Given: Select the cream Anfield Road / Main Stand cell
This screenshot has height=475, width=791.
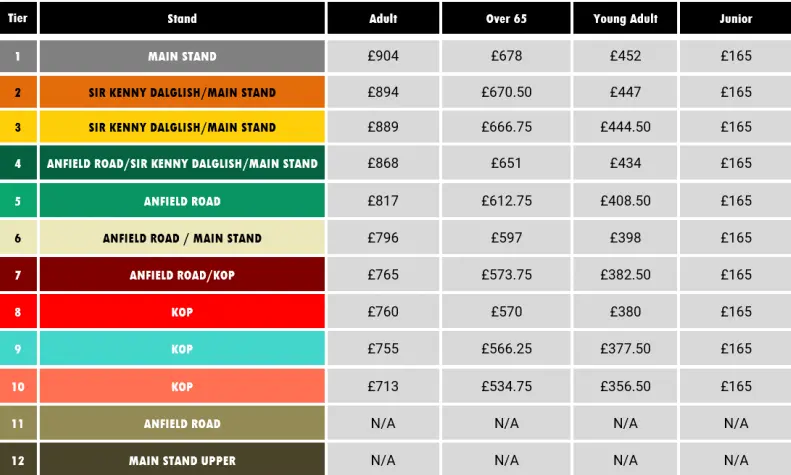Looking at the screenshot, I should [182, 238].
